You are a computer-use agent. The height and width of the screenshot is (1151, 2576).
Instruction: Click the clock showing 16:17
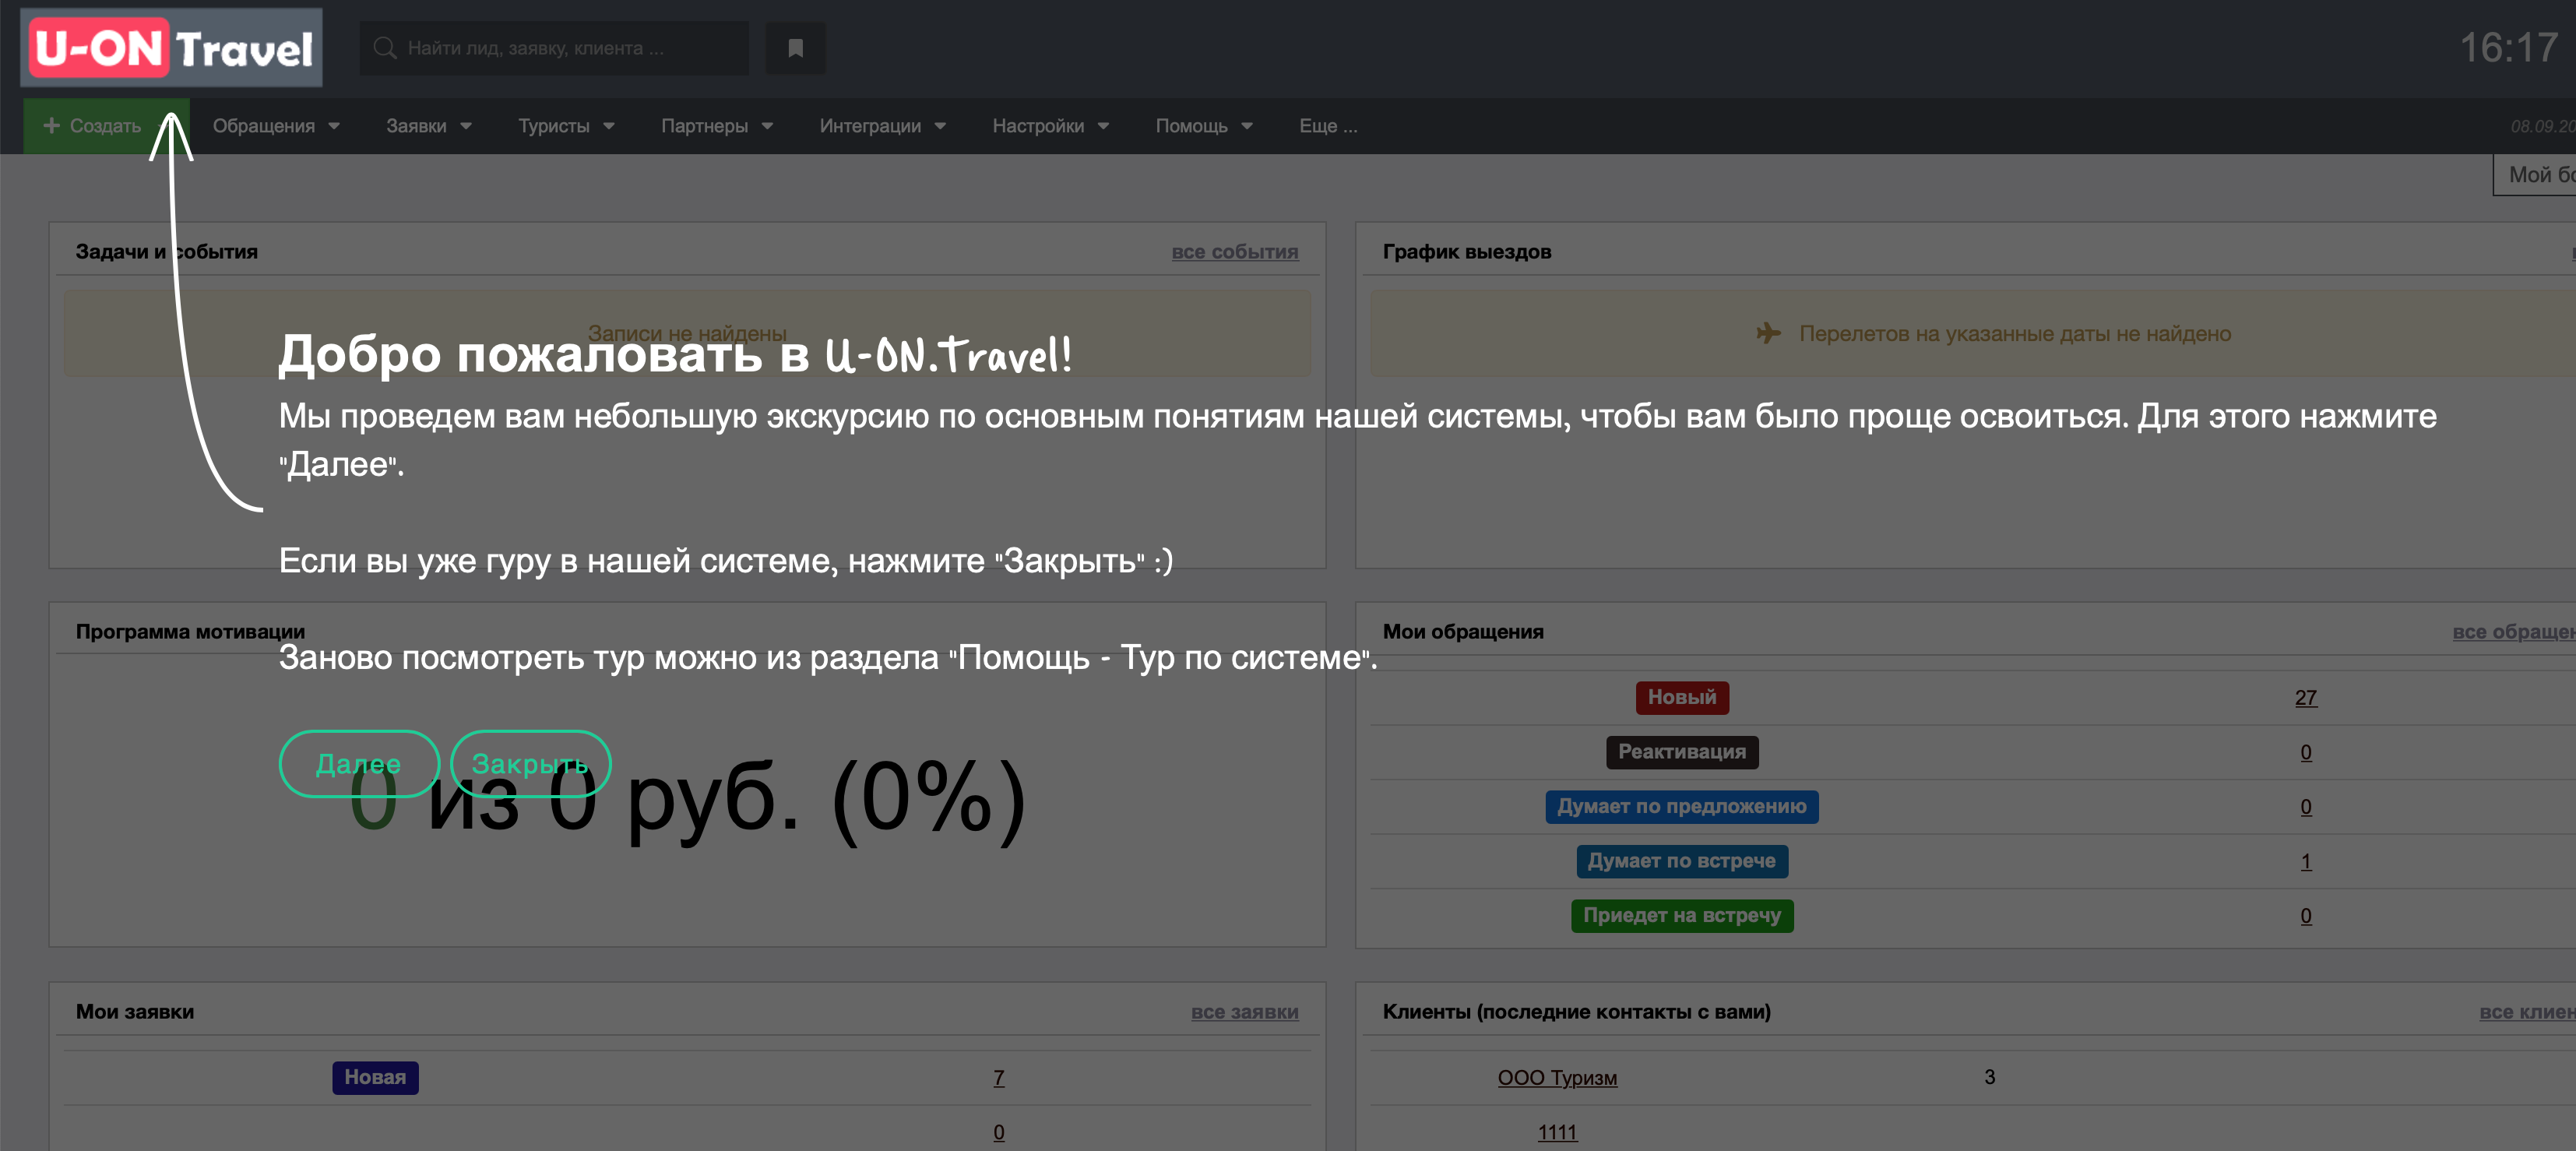click(2508, 48)
